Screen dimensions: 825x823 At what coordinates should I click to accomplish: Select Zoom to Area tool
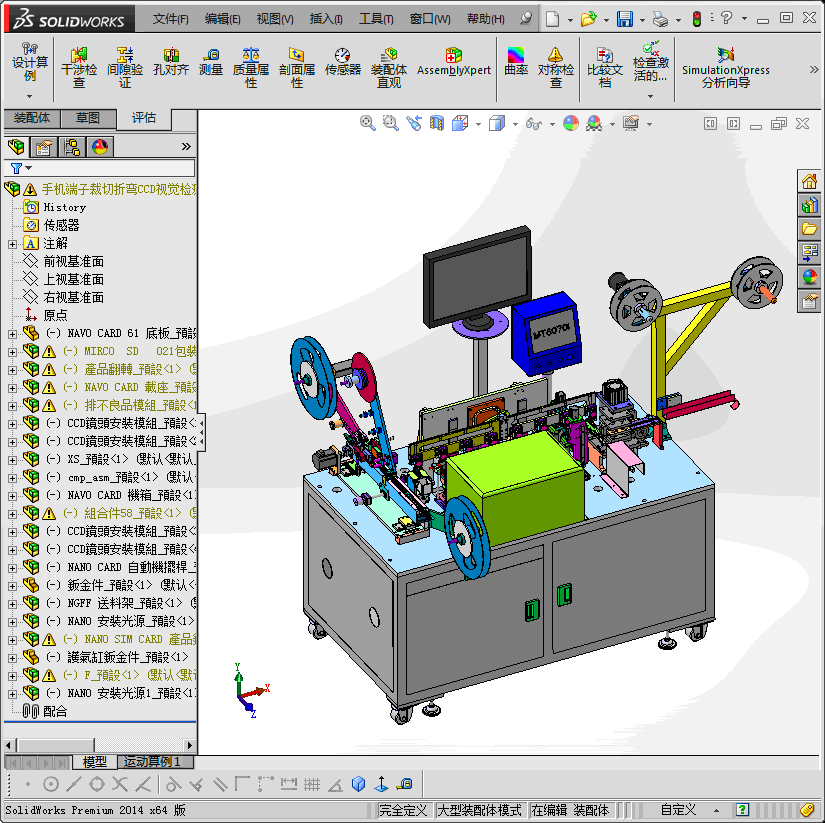[x=390, y=123]
